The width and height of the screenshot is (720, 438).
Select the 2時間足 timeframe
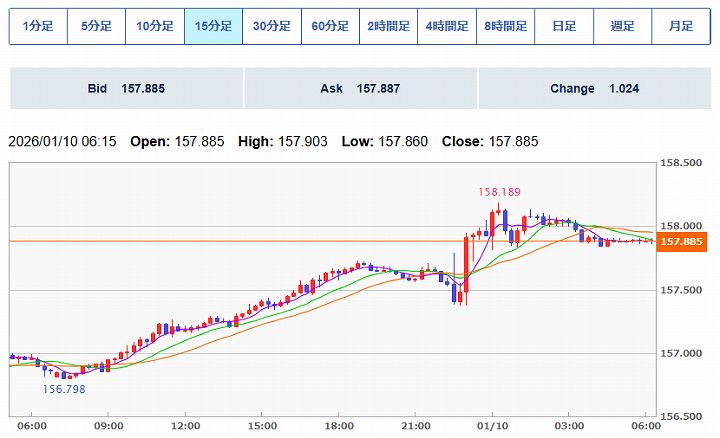tap(389, 27)
